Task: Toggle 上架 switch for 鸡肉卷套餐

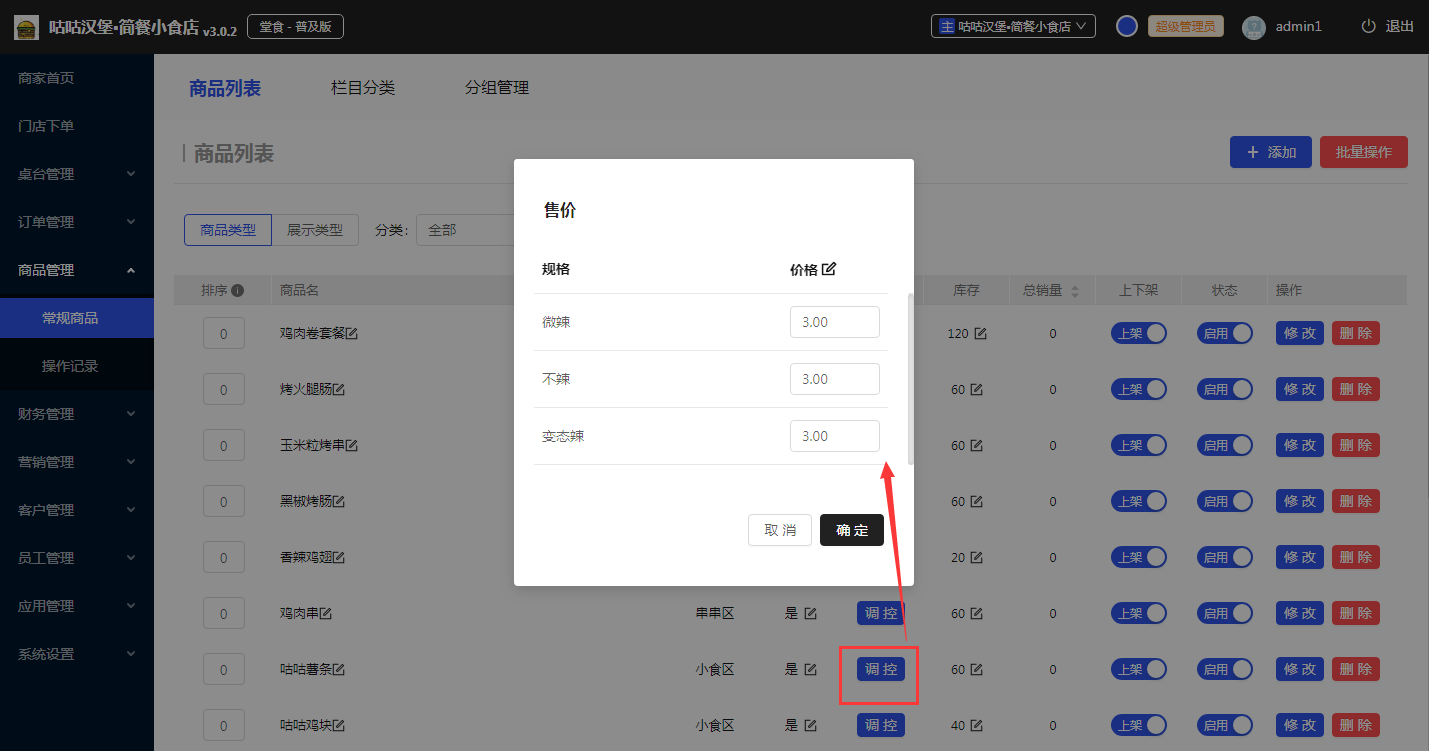Action: click(1139, 334)
